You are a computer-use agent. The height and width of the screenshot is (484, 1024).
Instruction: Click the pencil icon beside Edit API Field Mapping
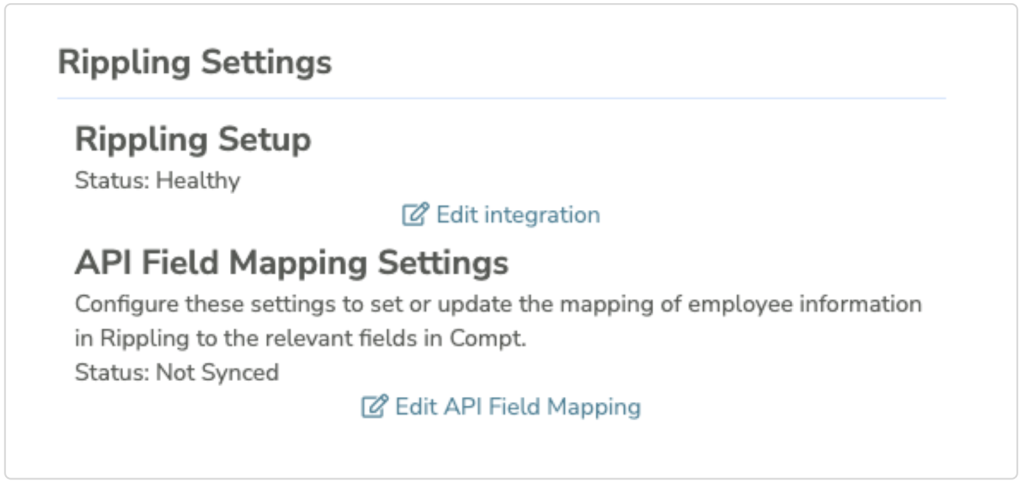[374, 407]
